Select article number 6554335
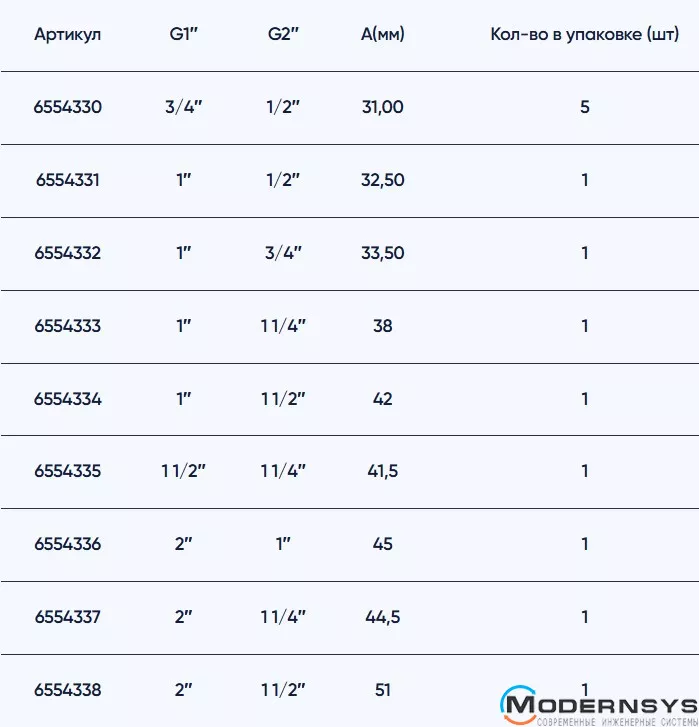The width and height of the screenshot is (699, 727). pyautogui.click(x=68, y=471)
